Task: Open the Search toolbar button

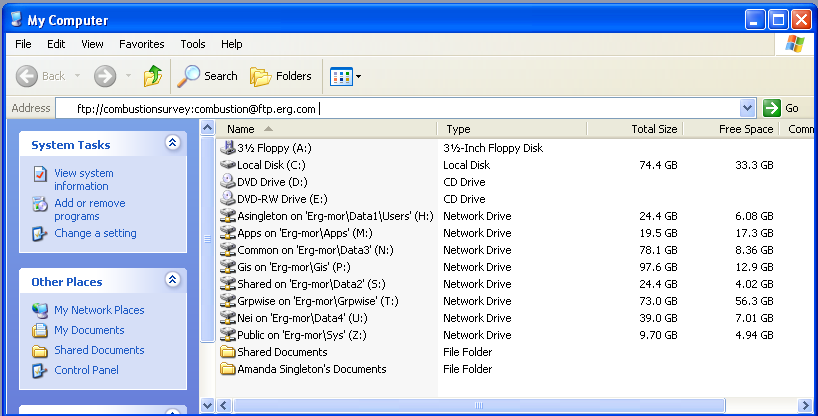Action: [x=208, y=76]
